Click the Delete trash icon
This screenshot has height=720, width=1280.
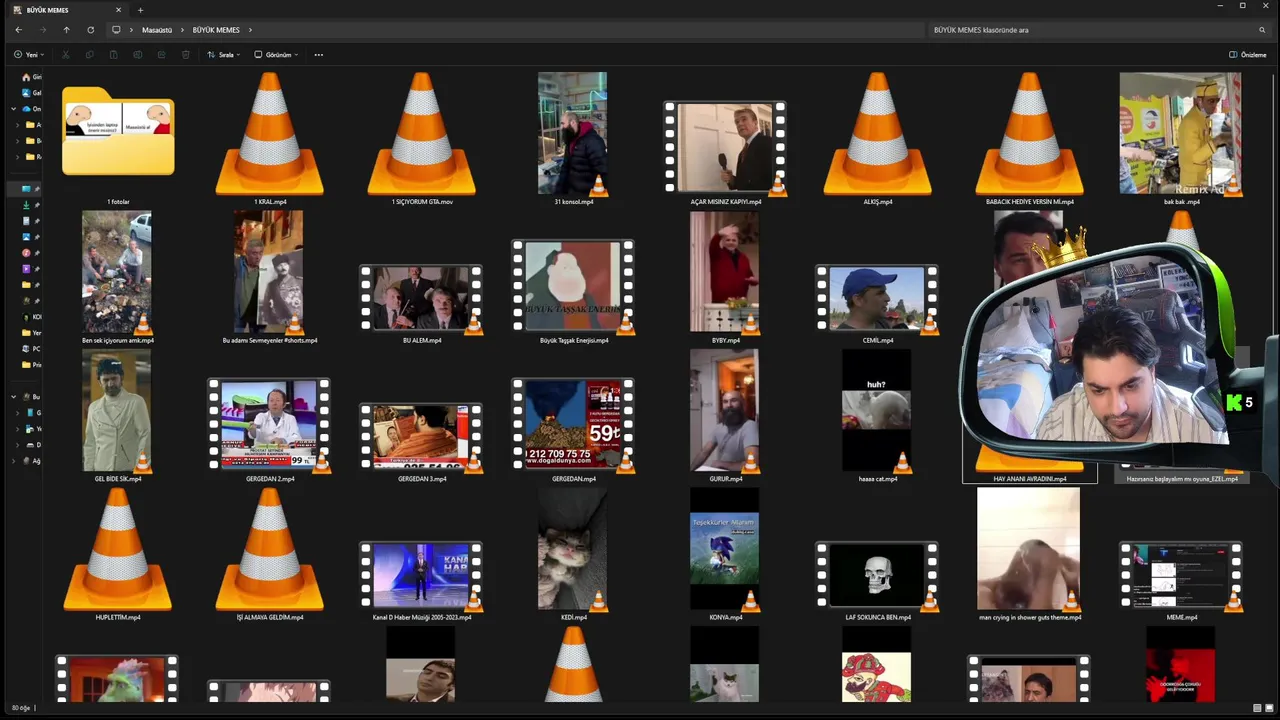pyautogui.click(x=185, y=55)
